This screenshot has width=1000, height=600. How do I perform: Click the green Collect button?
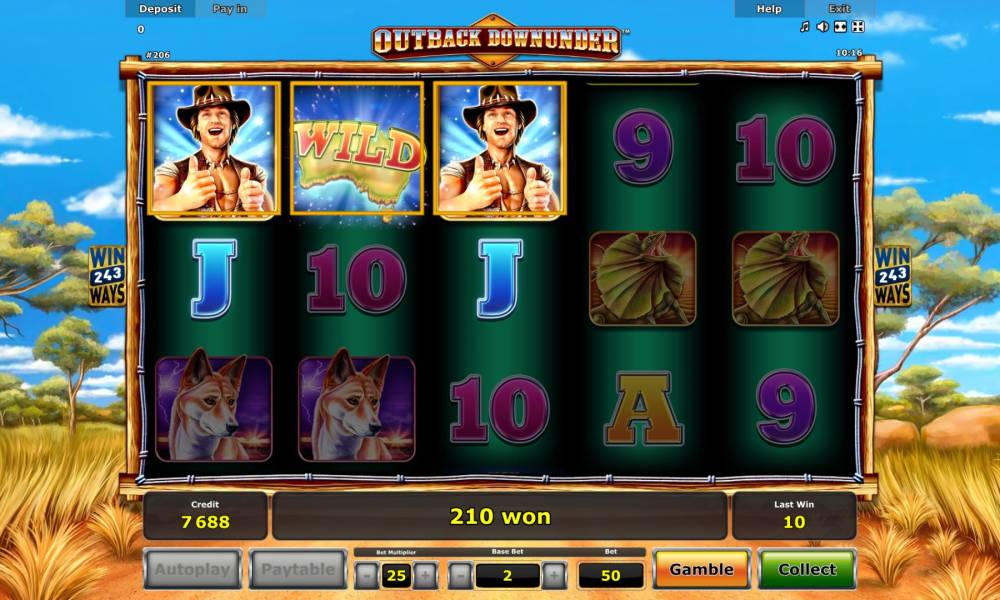(807, 569)
